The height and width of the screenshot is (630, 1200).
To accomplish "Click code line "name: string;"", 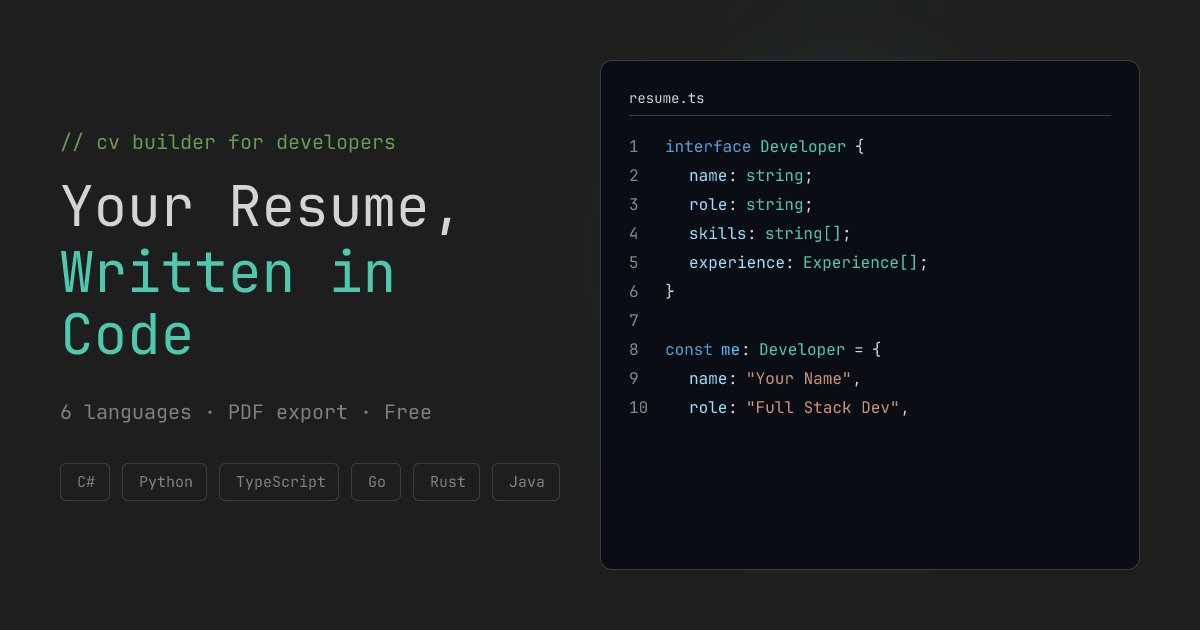I will pyautogui.click(x=751, y=176).
